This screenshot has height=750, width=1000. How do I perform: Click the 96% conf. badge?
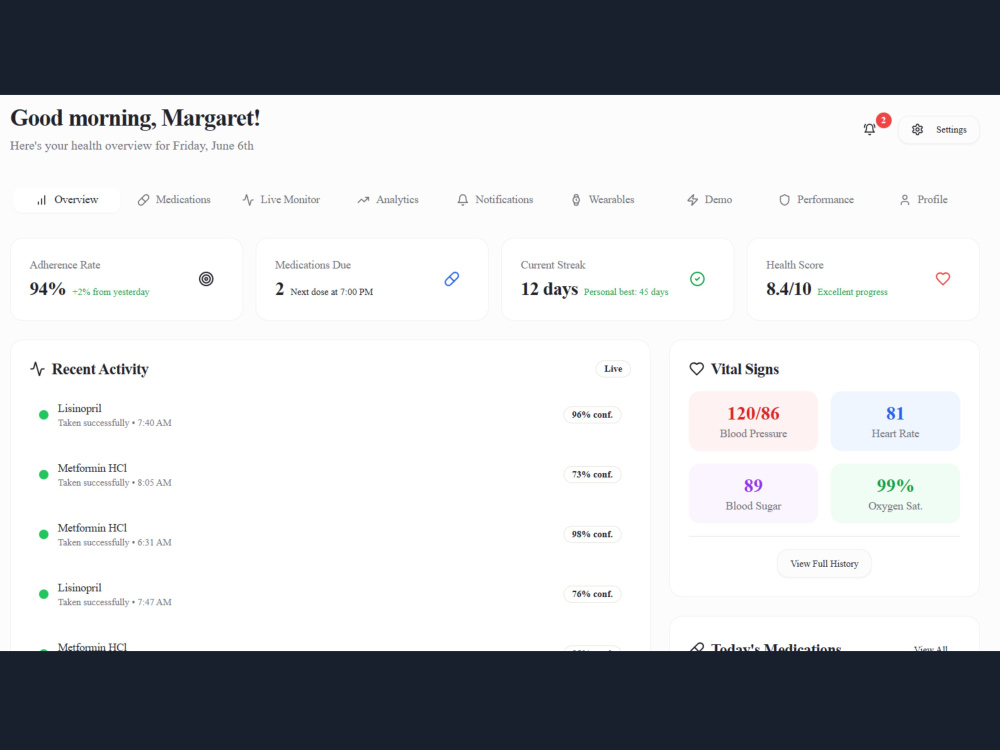pyautogui.click(x=592, y=415)
